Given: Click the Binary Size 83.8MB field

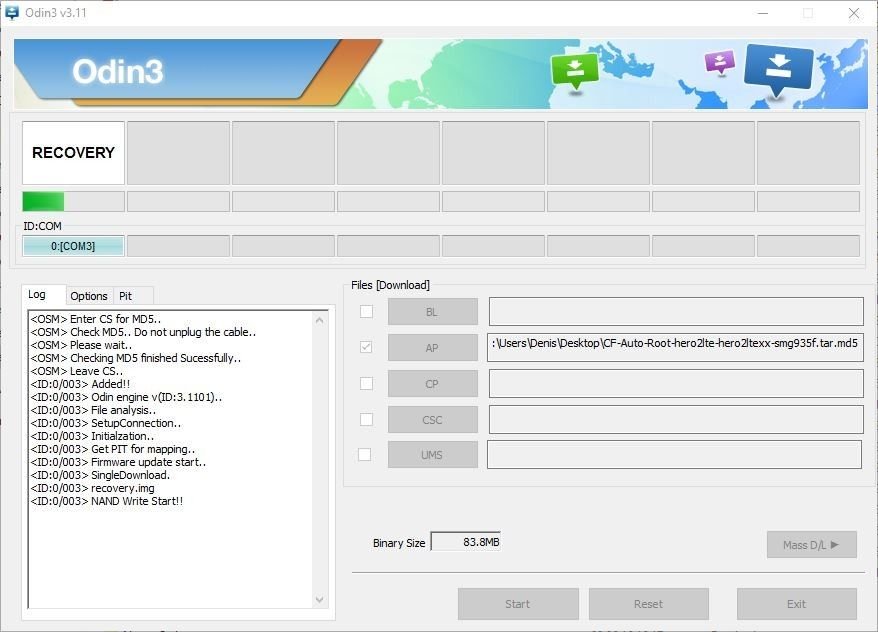Looking at the screenshot, I should coord(466,542).
